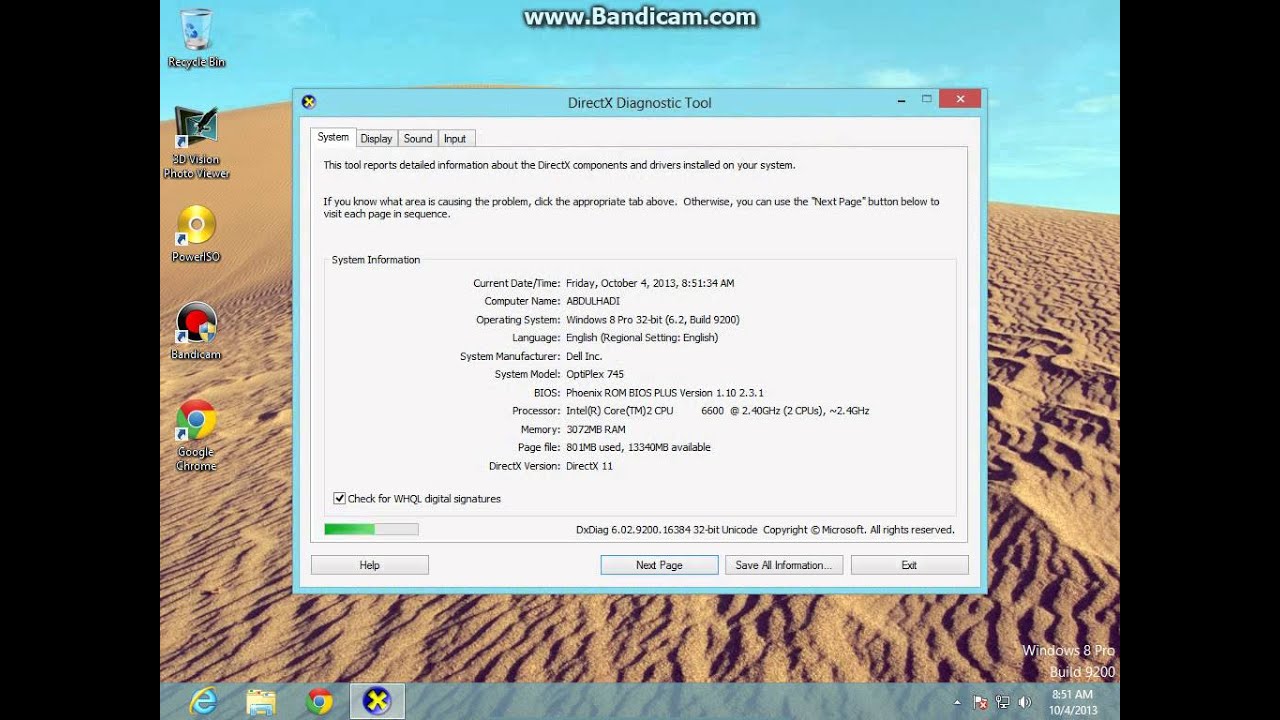Select the Bandicam desktop icon
Image resolution: width=1280 pixels, height=720 pixels.
(x=196, y=330)
